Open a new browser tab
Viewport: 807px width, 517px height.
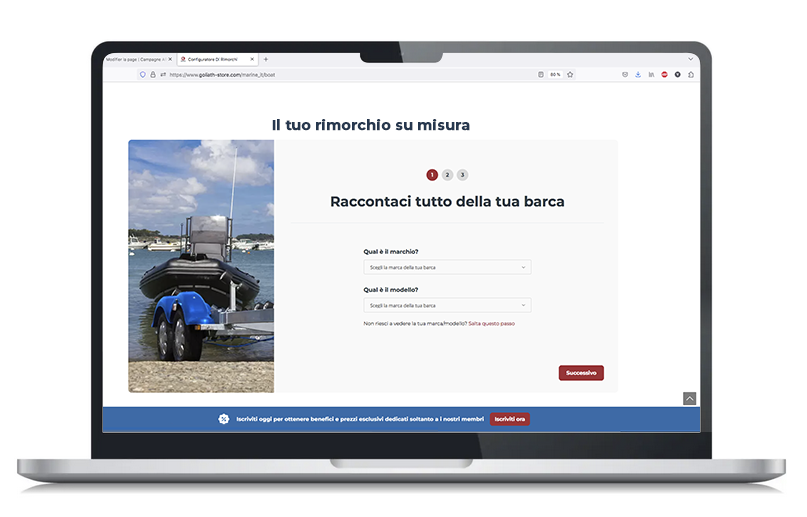pyautogui.click(x=265, y=59)
